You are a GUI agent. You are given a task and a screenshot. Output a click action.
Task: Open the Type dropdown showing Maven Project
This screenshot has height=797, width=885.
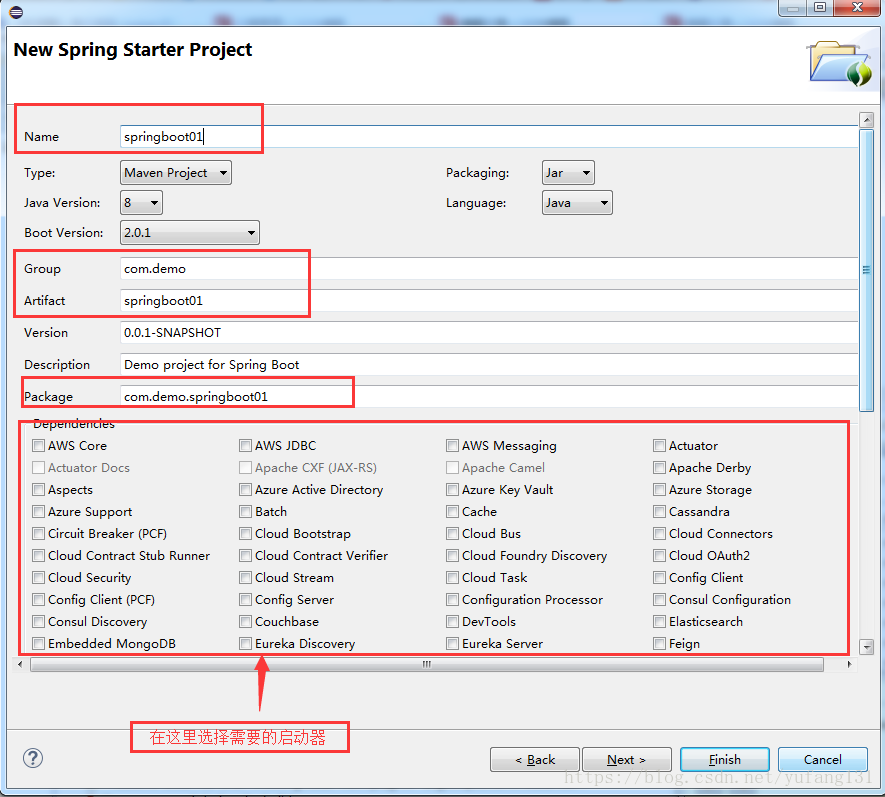(x=176, y=173)
